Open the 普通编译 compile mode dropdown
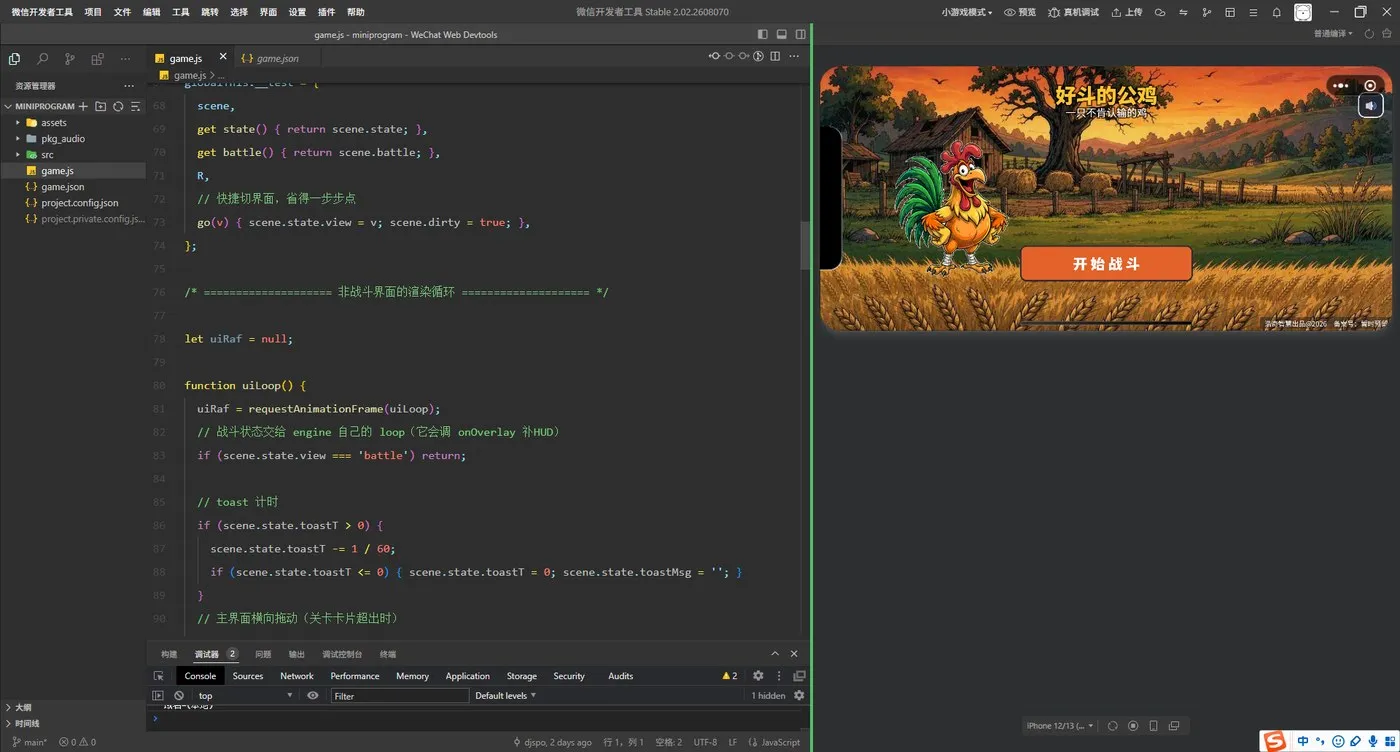1400x752 pixels. pyautogui.click(x=1333, y=34)
